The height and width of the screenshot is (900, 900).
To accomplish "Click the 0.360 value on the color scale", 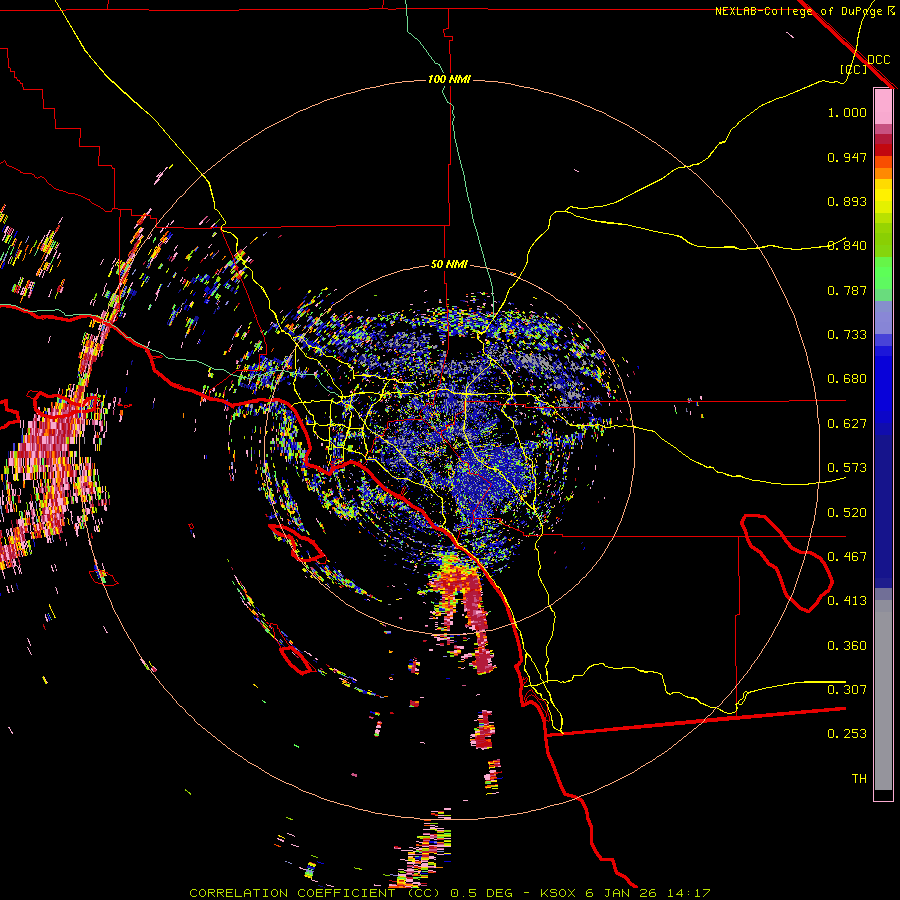I will point(847,646).
